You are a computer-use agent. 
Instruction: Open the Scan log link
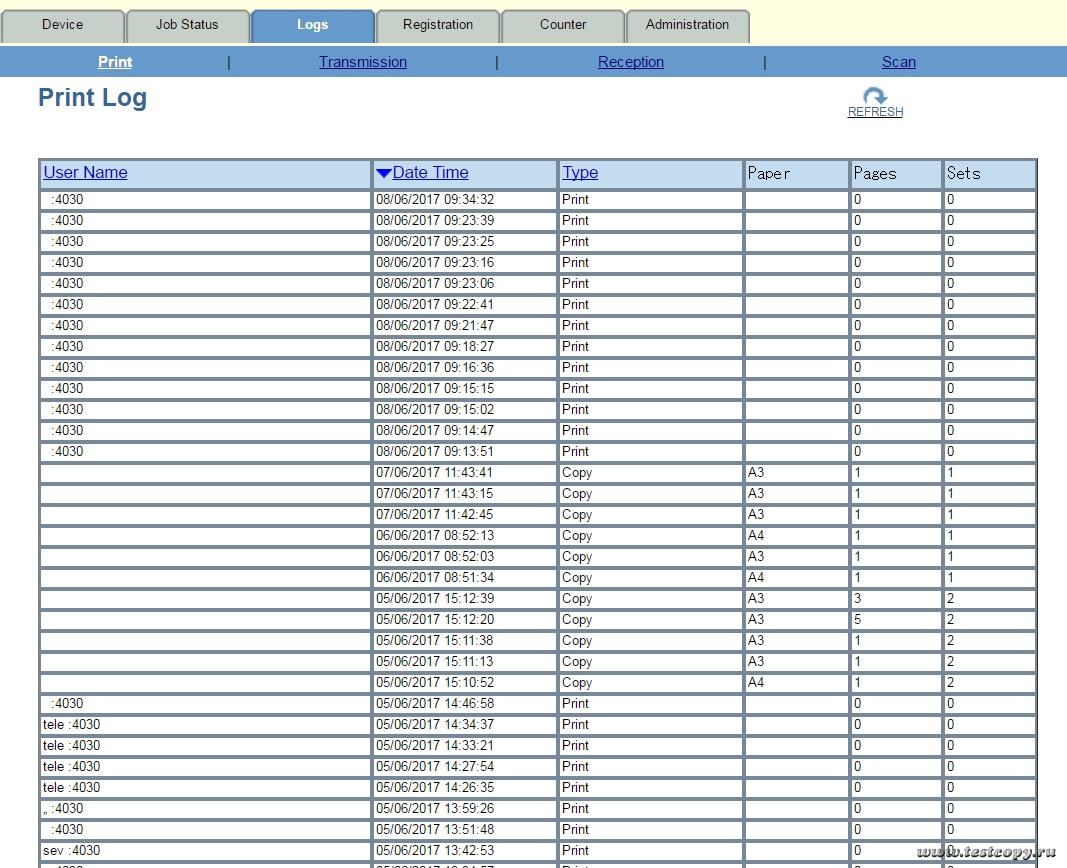[x=898, y=62]
